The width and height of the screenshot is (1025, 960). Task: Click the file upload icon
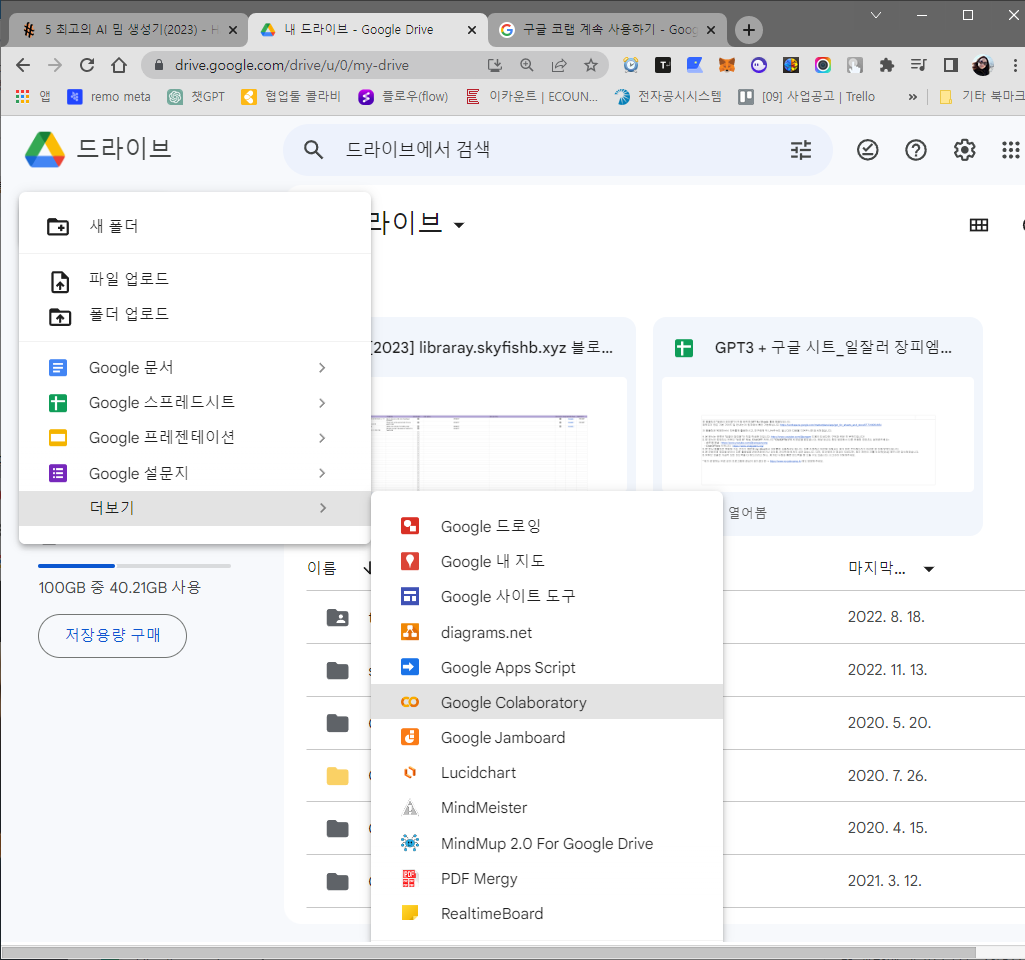(x=60, y=282)
